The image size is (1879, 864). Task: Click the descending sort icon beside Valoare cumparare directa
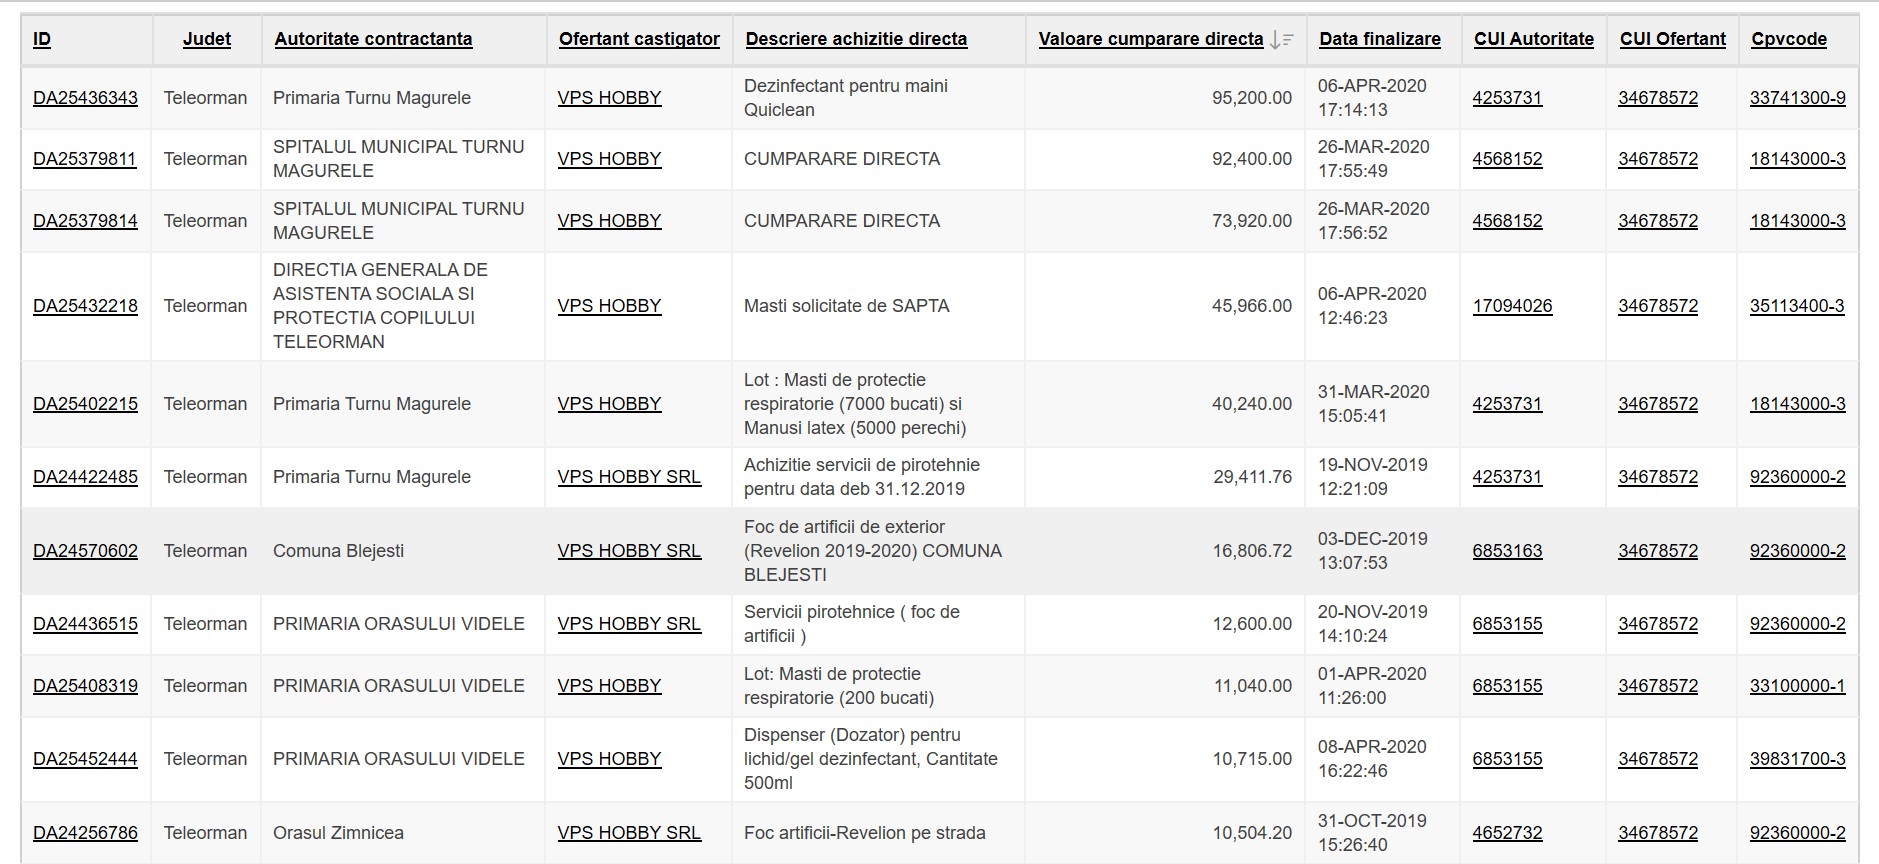pyautogui.click(x=1281, y=40)
